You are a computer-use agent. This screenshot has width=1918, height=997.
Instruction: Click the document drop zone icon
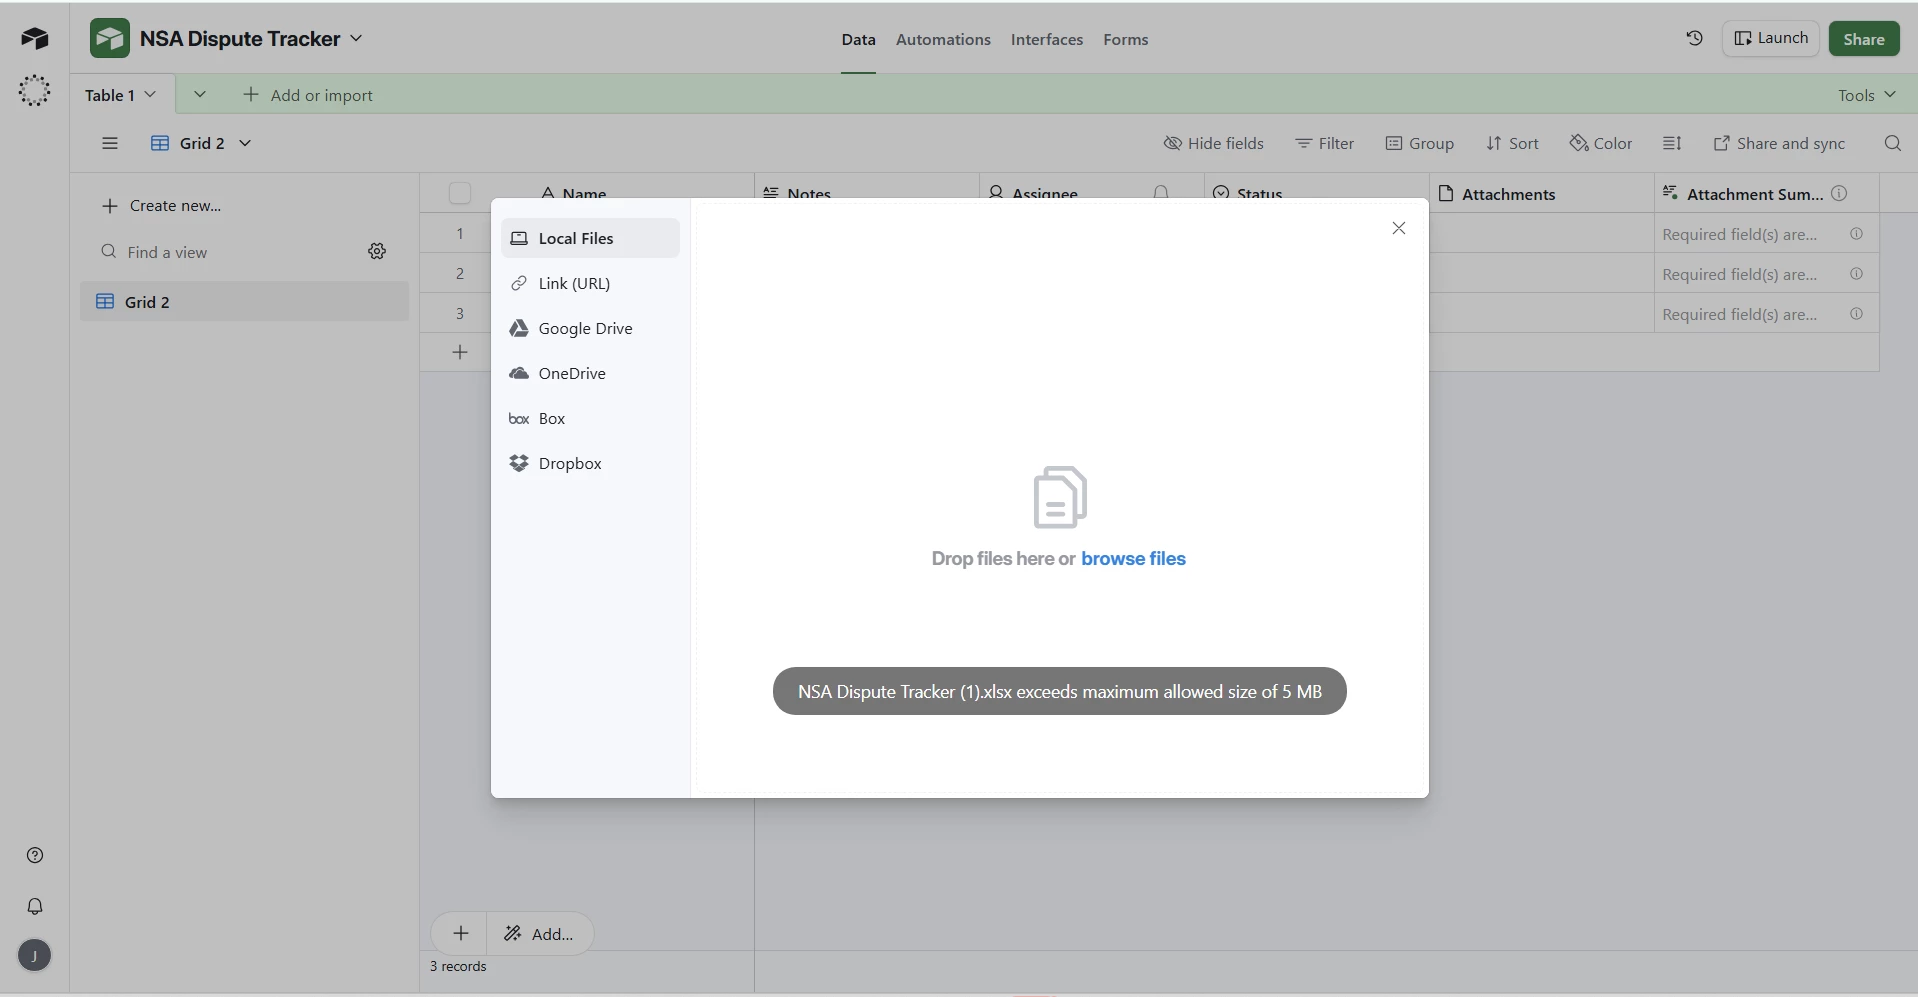tap(1059, 497)
